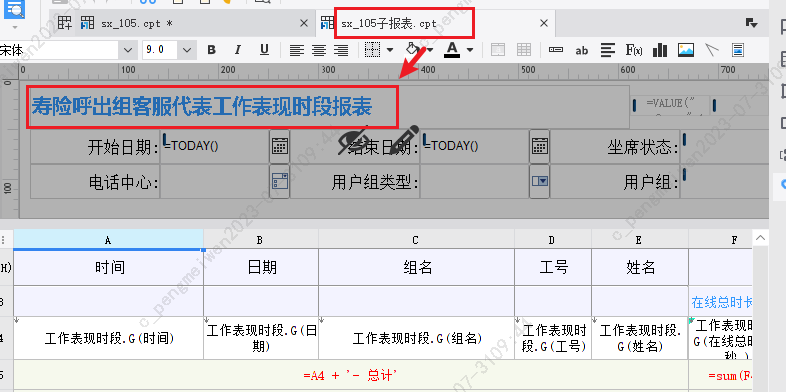The height and width of the screenshot is (392, 786).
Task: Click the 电话中心 input field
Action: click(215, 181)
